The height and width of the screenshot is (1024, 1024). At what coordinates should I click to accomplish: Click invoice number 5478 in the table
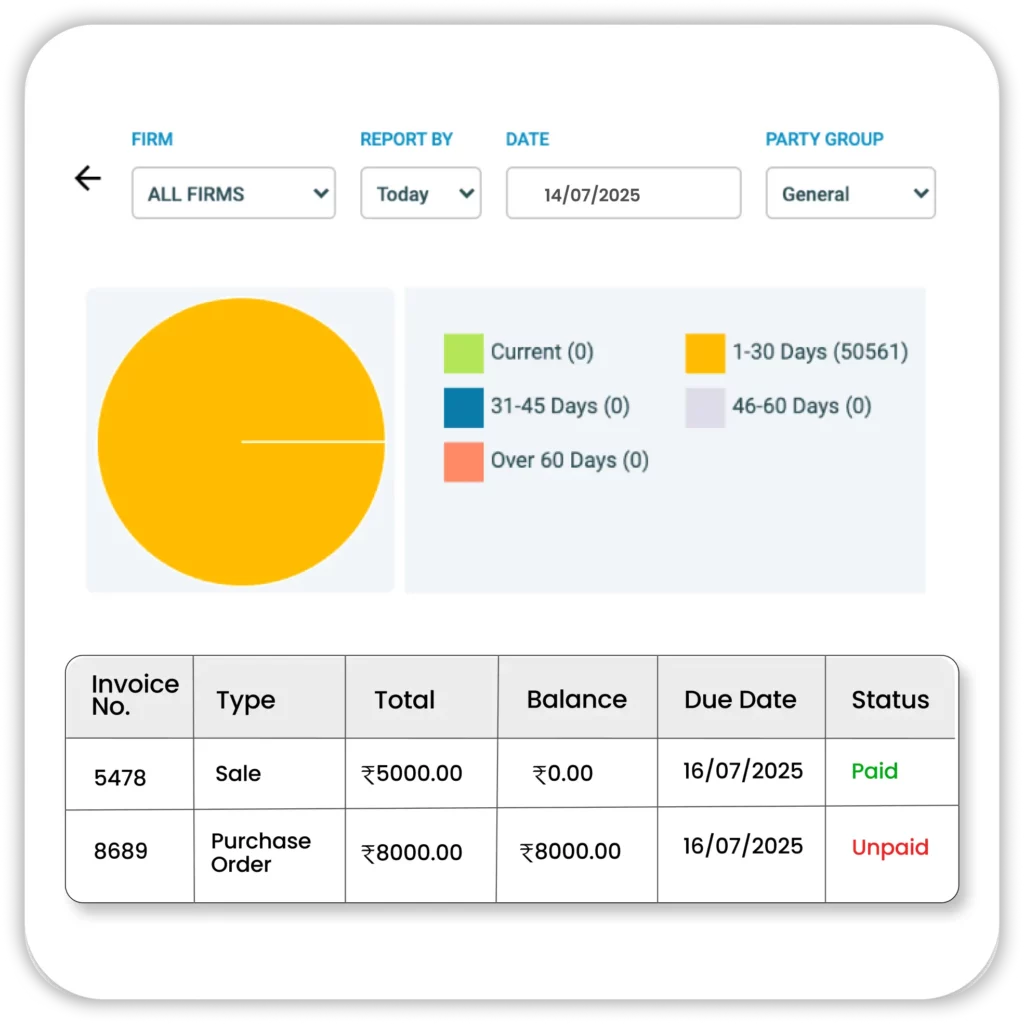point(119,773)
